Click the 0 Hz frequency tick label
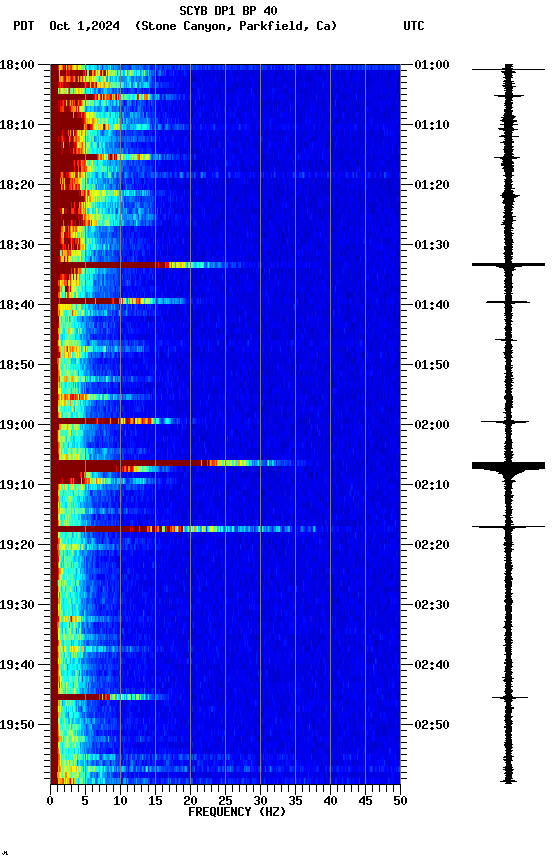552x864 pixels. click(x=51, y=801)
